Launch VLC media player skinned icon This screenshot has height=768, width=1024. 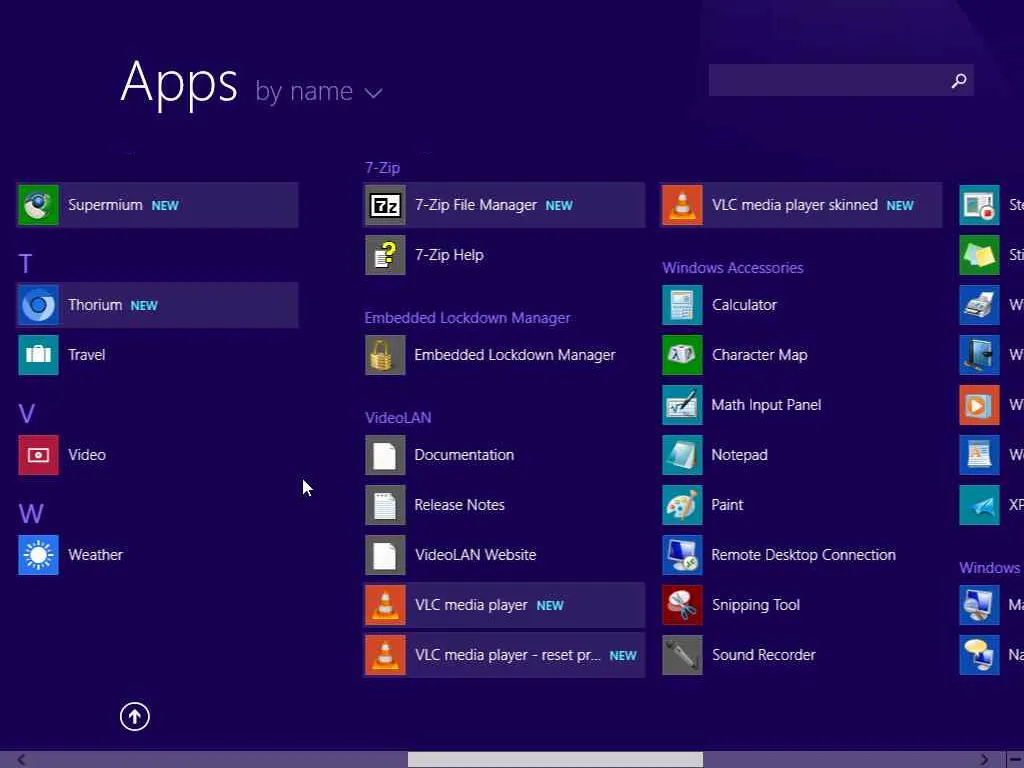point(682,205)
